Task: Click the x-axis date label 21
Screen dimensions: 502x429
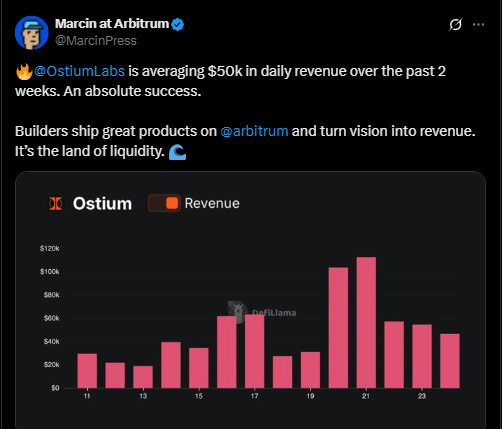Action: [x=366, y=396]
